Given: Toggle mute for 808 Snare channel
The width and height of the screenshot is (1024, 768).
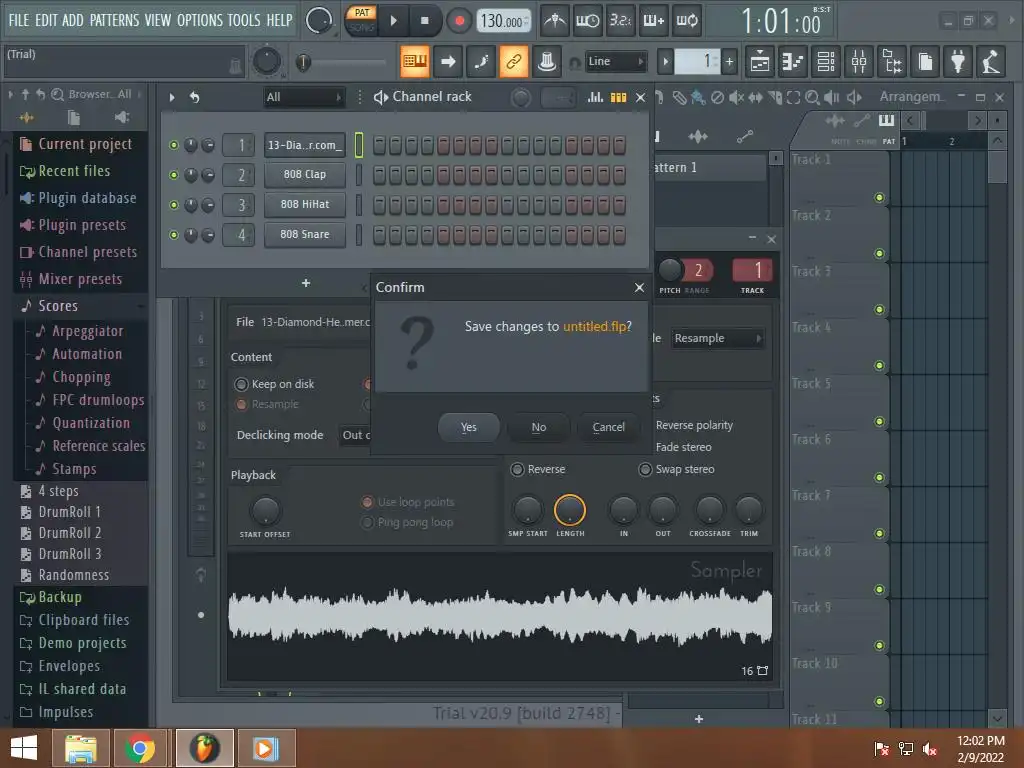Looking at the screenshot, I should 174,235.
